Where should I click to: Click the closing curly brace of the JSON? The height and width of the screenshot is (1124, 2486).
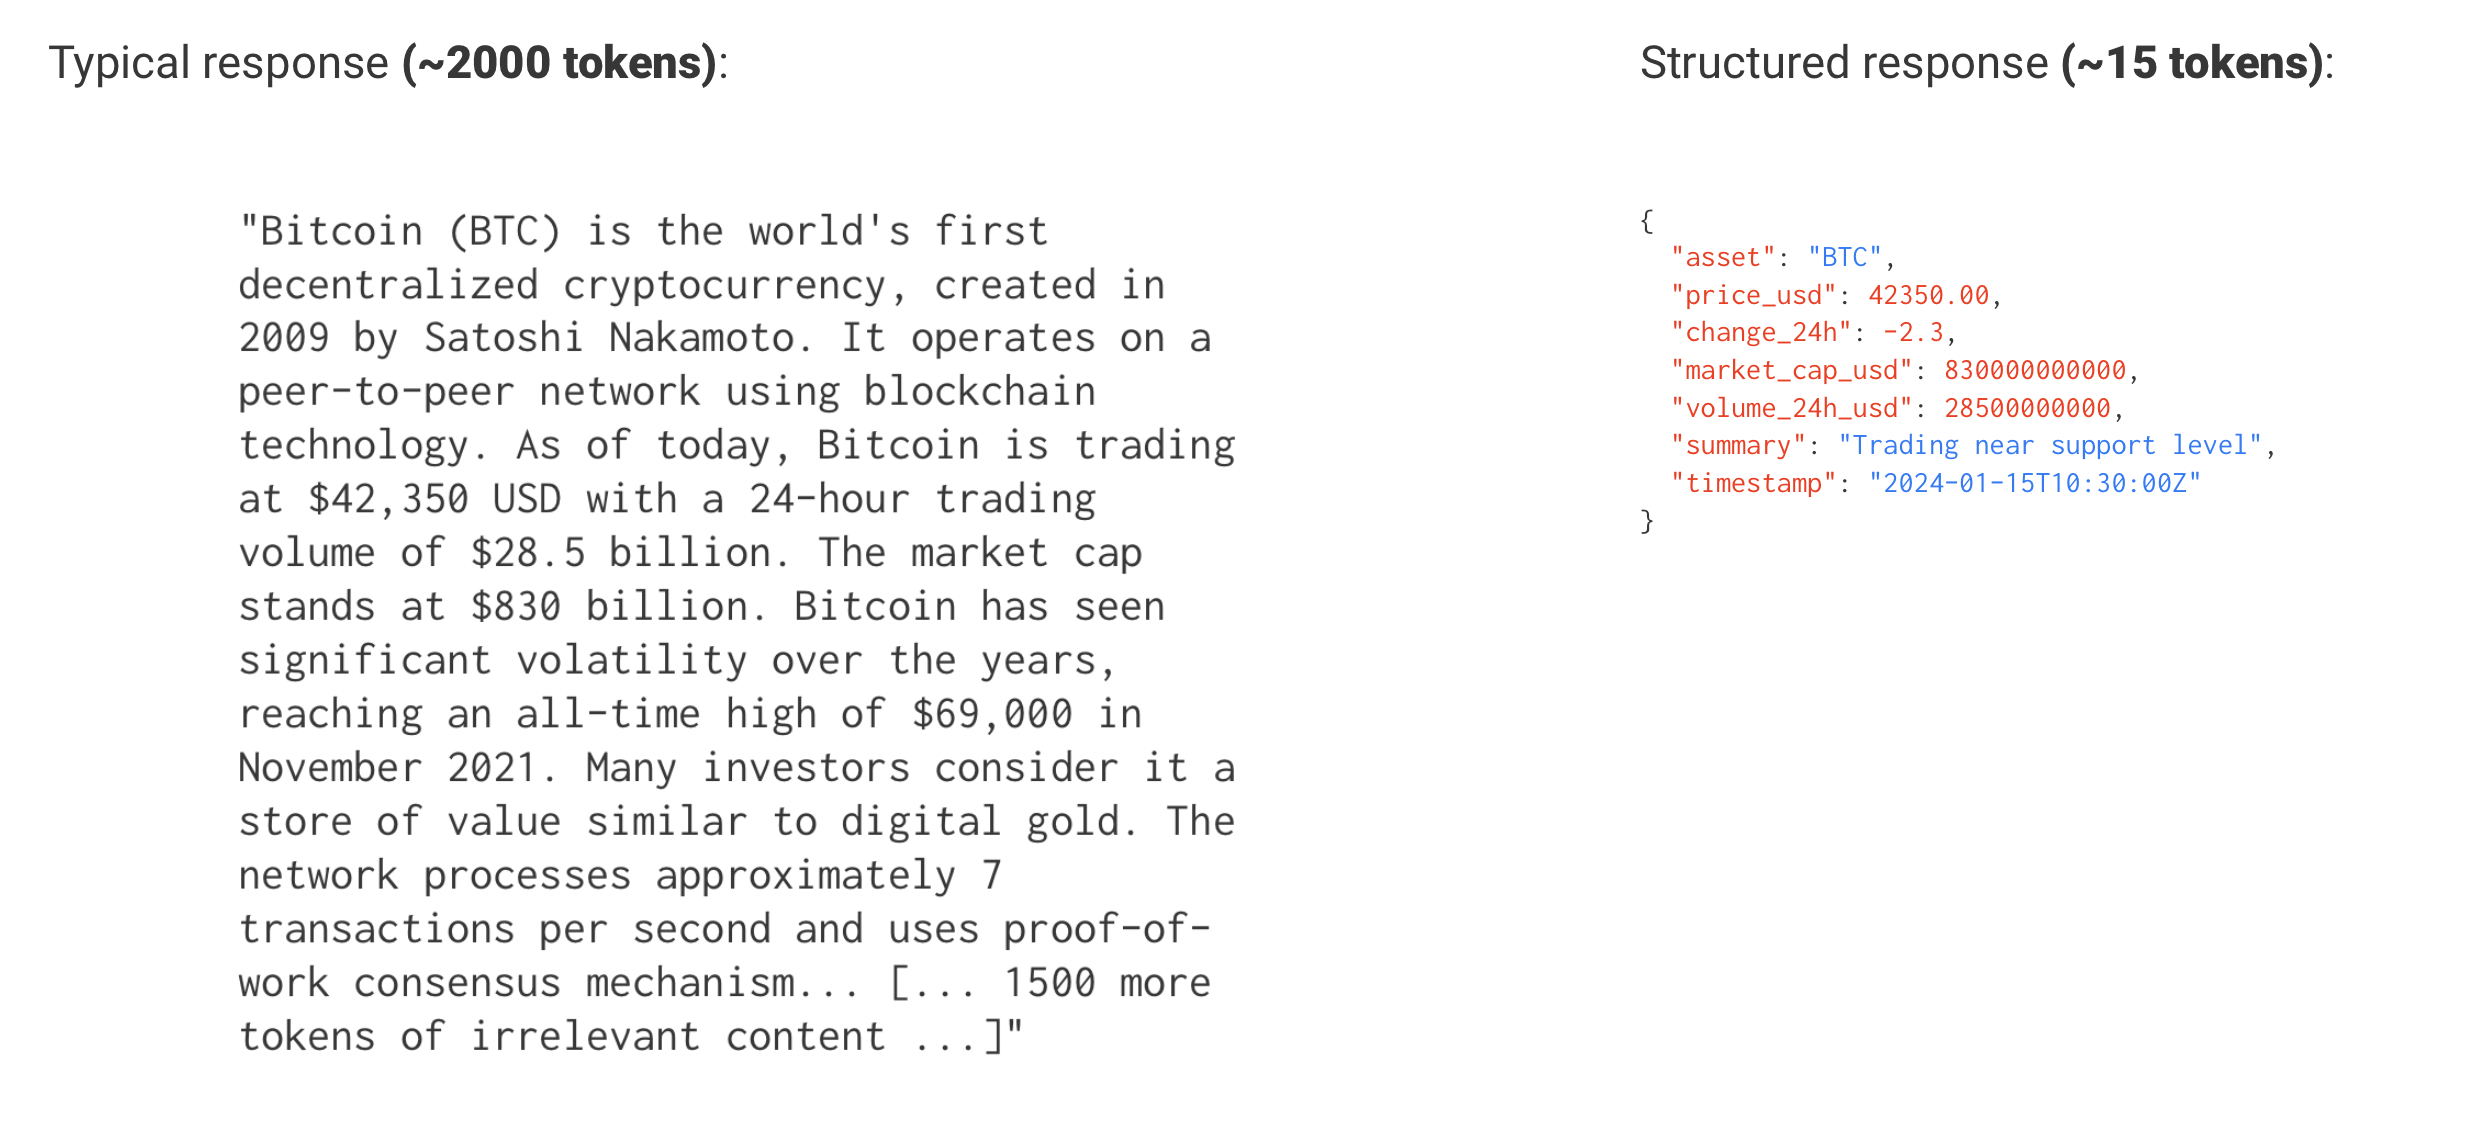[1646, 521]
